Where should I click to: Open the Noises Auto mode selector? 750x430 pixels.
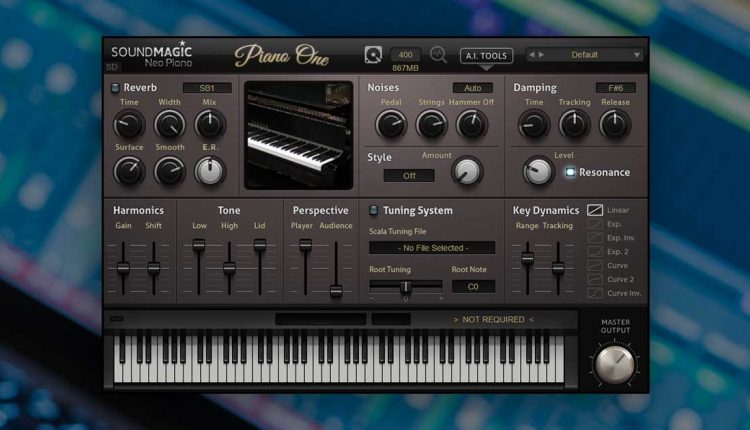pos(473,88)
